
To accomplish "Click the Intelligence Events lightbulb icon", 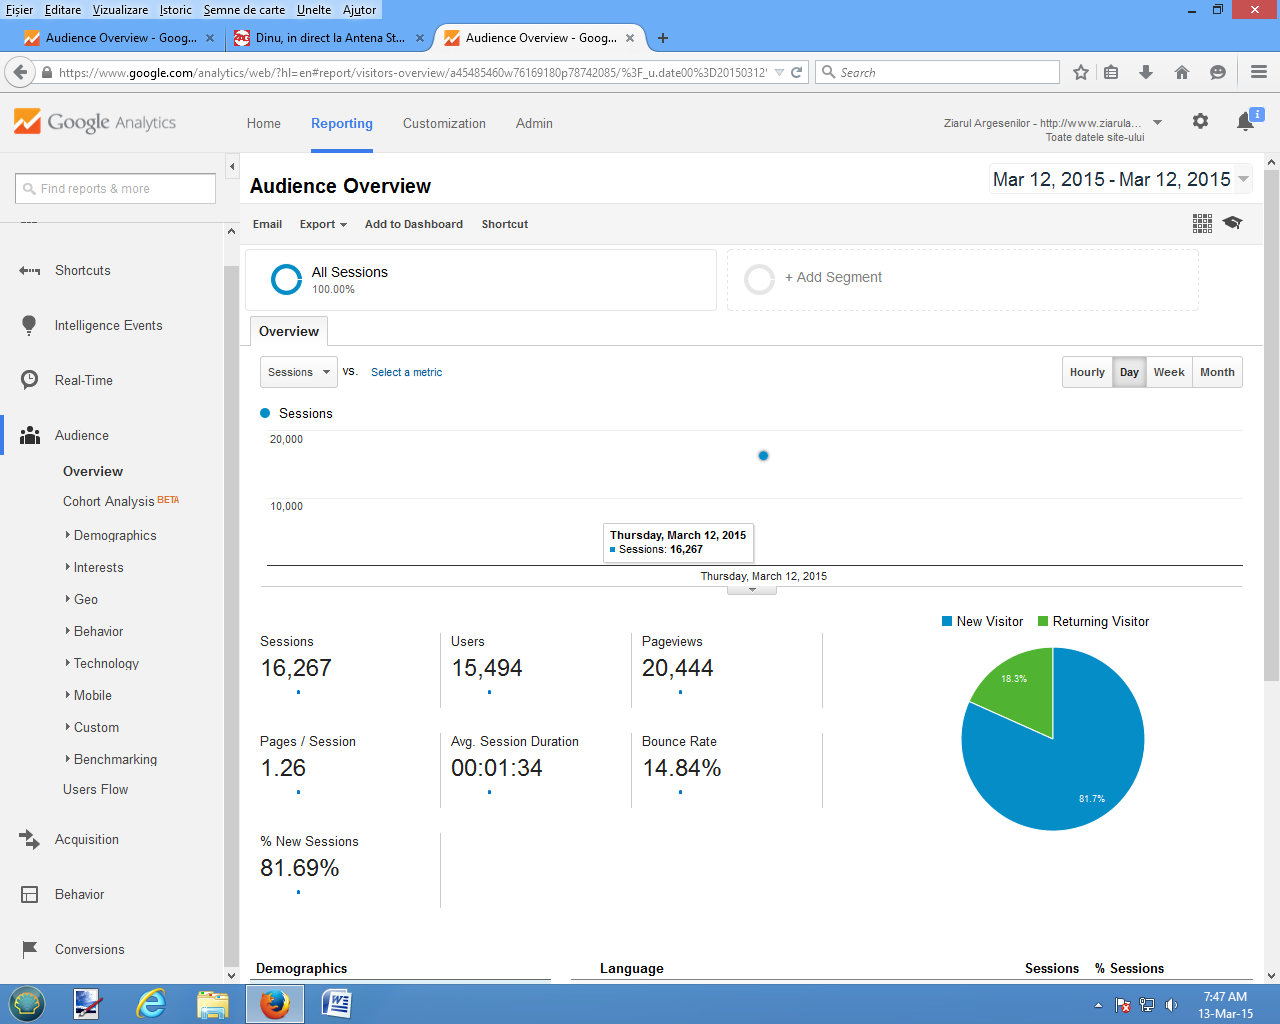I will tap(30, 325).
